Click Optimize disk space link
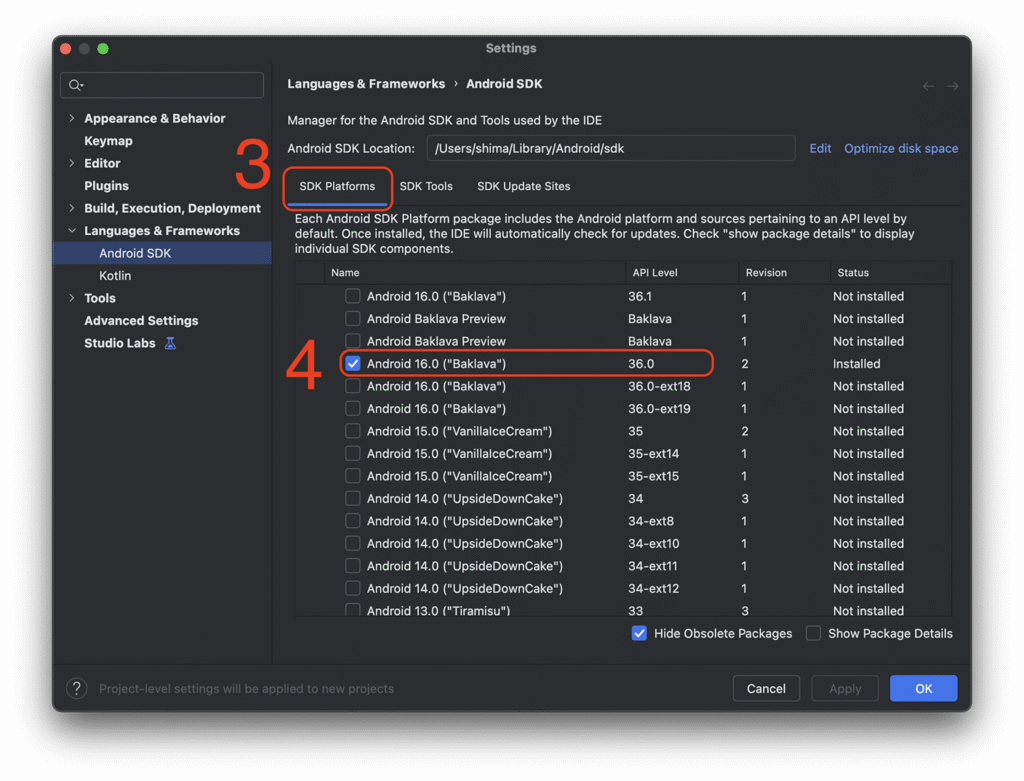Image resolution: width=1024 pixels, height=781 pixels. 900,148
